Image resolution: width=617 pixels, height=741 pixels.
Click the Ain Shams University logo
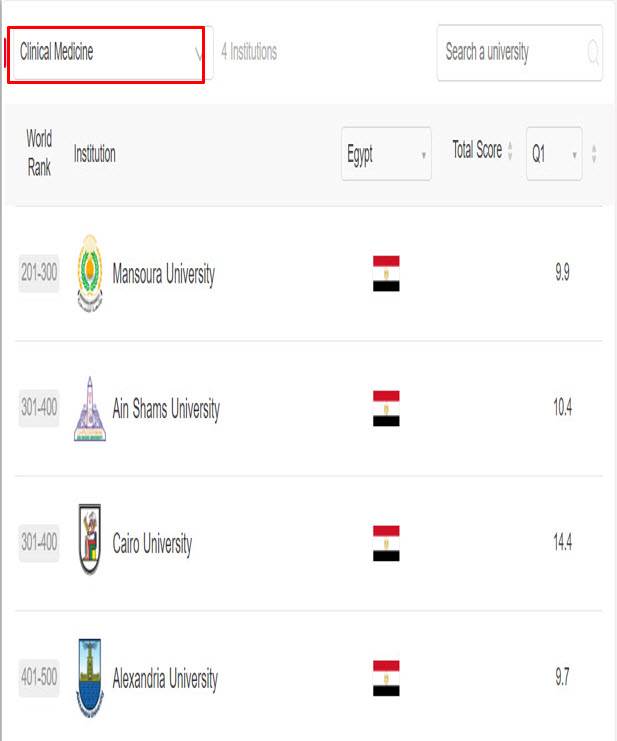89,408
